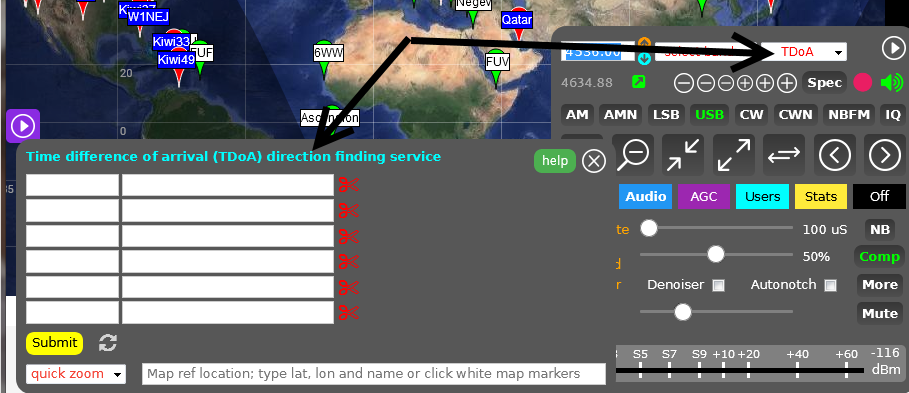This screenshot has width=909, height=393.
Task: Click the maximum zoom expand arrows icon
Action: point(734,155)
